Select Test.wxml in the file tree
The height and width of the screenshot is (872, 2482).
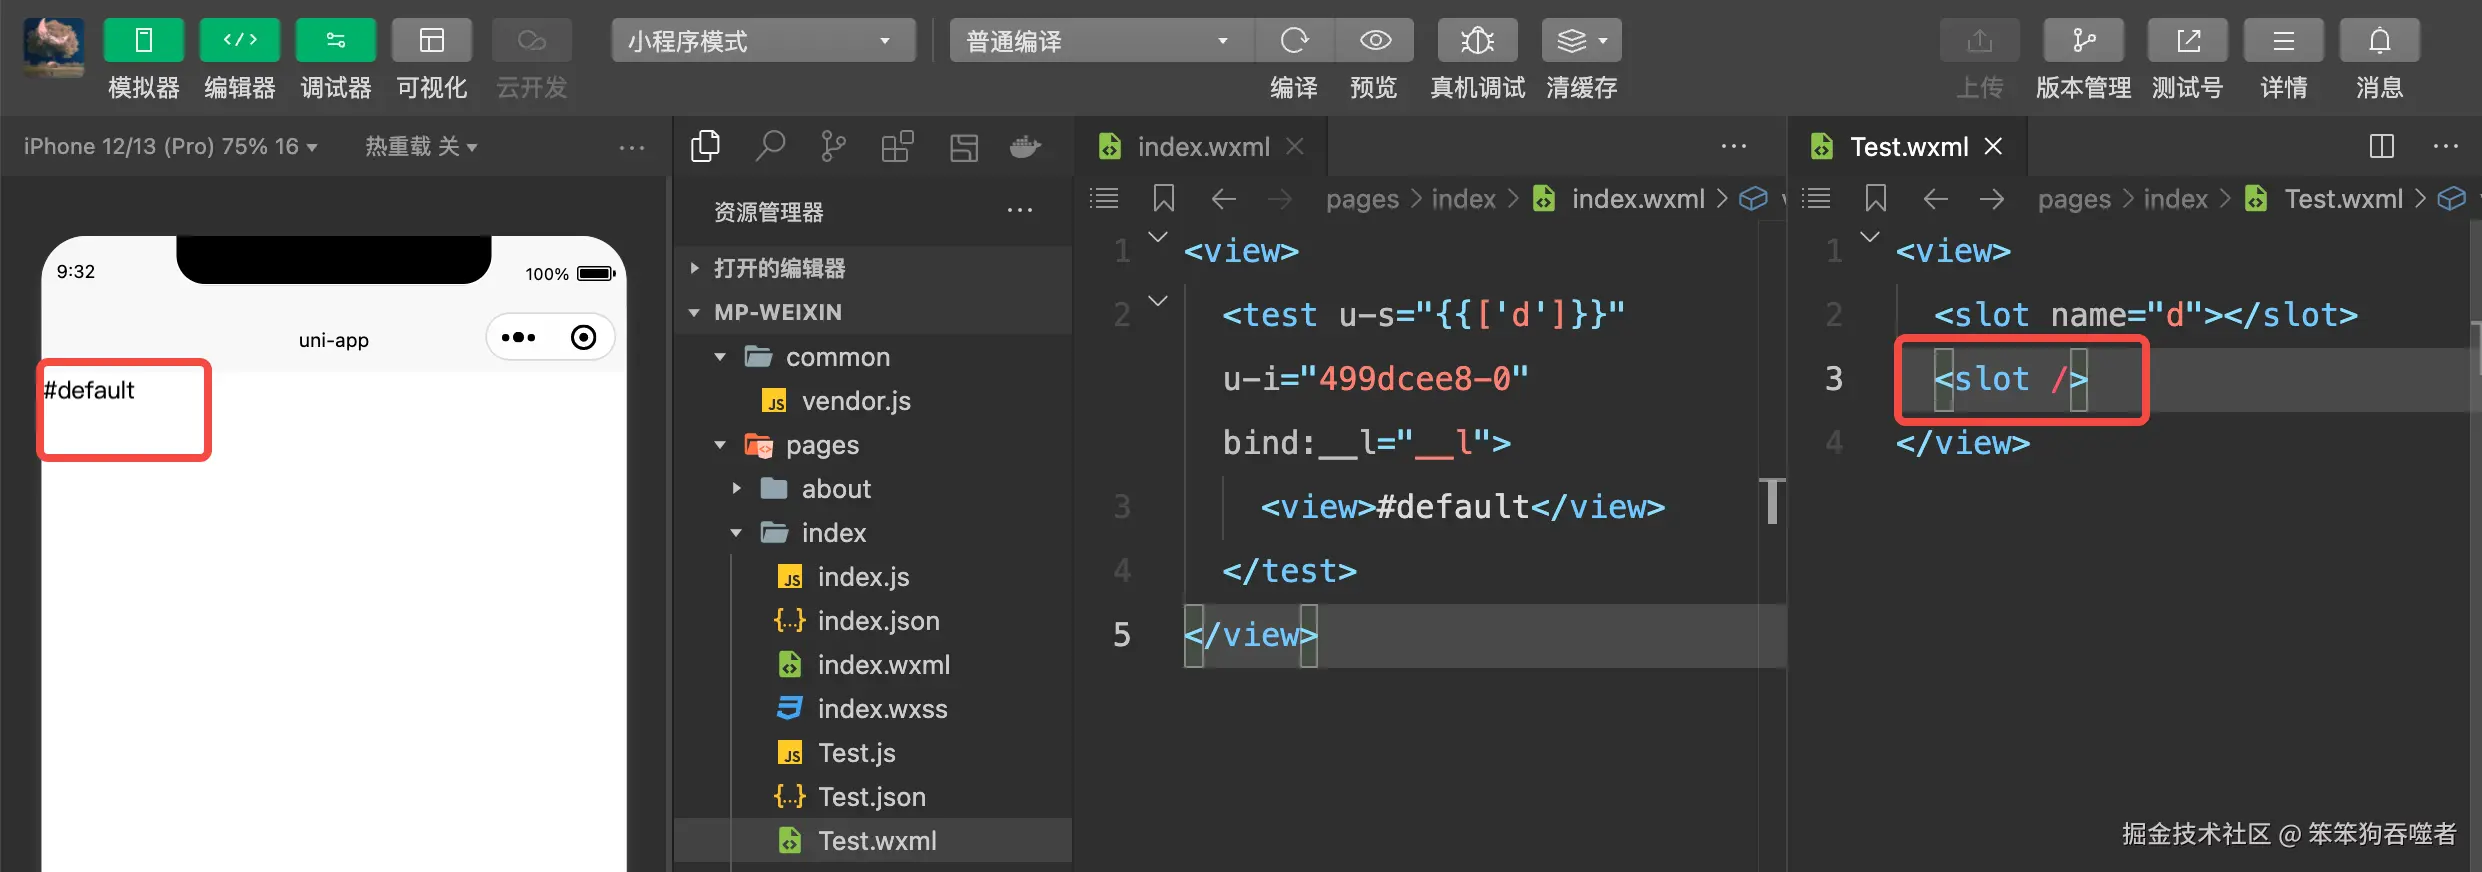point(872,840)
